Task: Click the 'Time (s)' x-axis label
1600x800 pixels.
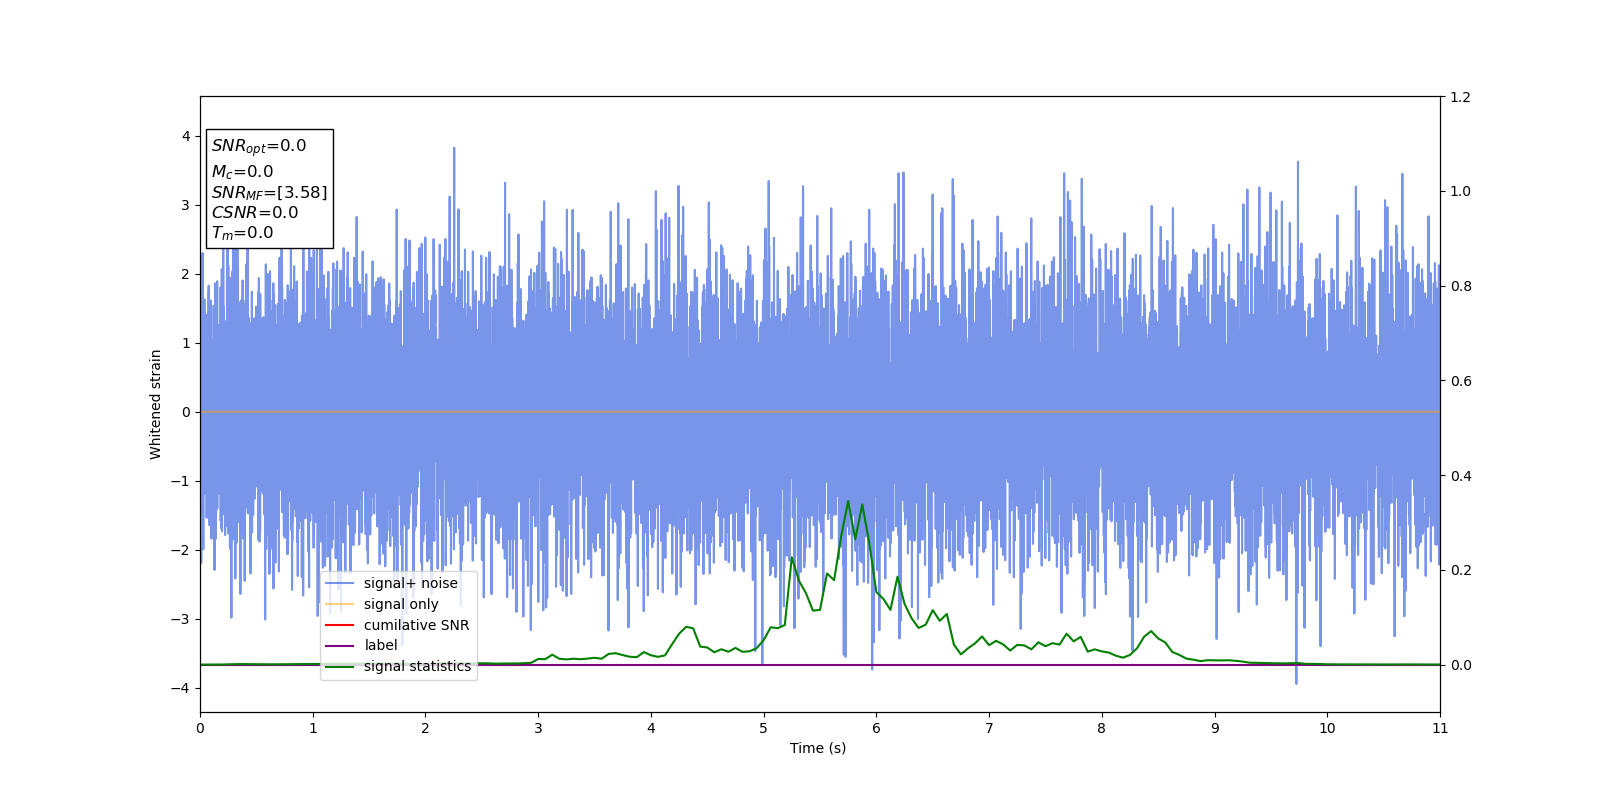Action: [x=818, y=748]
